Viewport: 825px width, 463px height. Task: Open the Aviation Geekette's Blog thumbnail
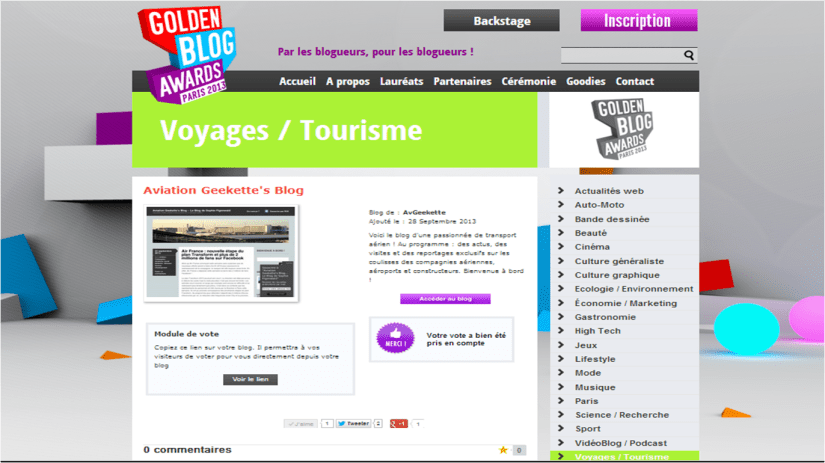point(221,253)
